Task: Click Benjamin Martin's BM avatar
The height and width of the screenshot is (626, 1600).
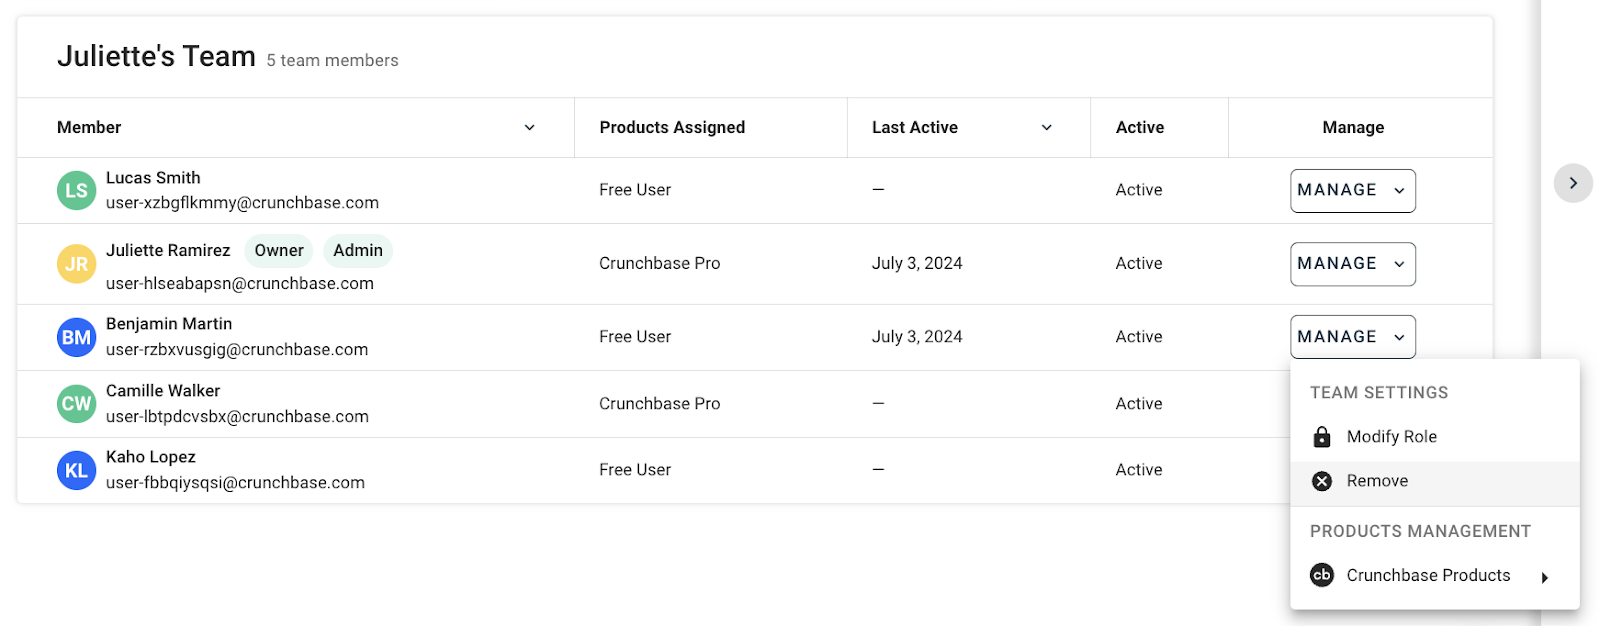Action: (x=76, y=337)
